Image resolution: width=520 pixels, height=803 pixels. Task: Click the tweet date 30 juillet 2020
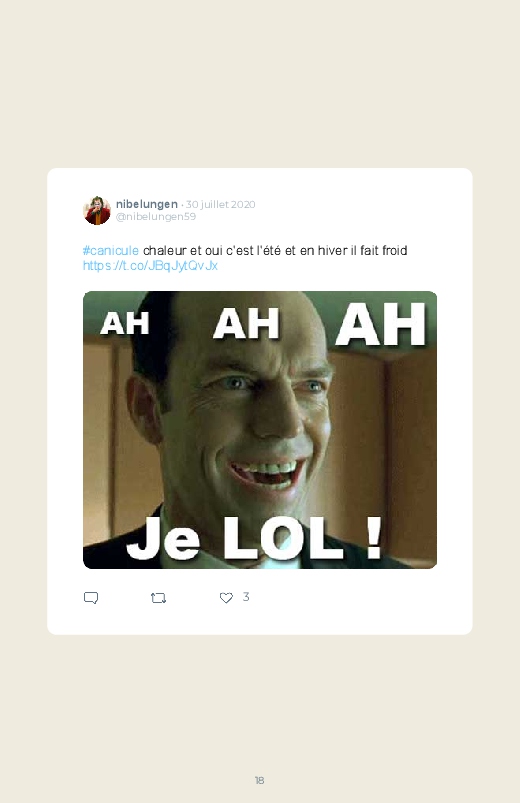(220, 204)
